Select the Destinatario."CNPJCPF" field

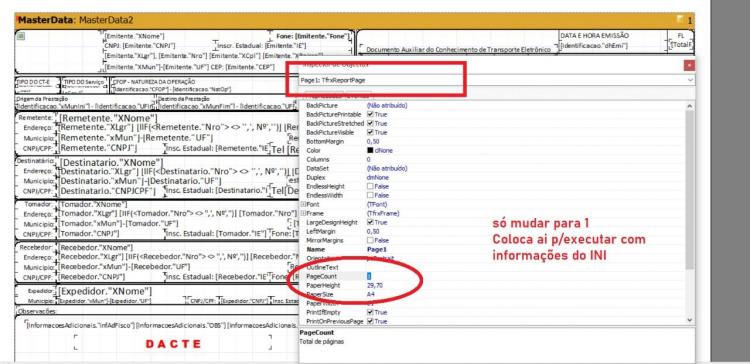point(107,192)
